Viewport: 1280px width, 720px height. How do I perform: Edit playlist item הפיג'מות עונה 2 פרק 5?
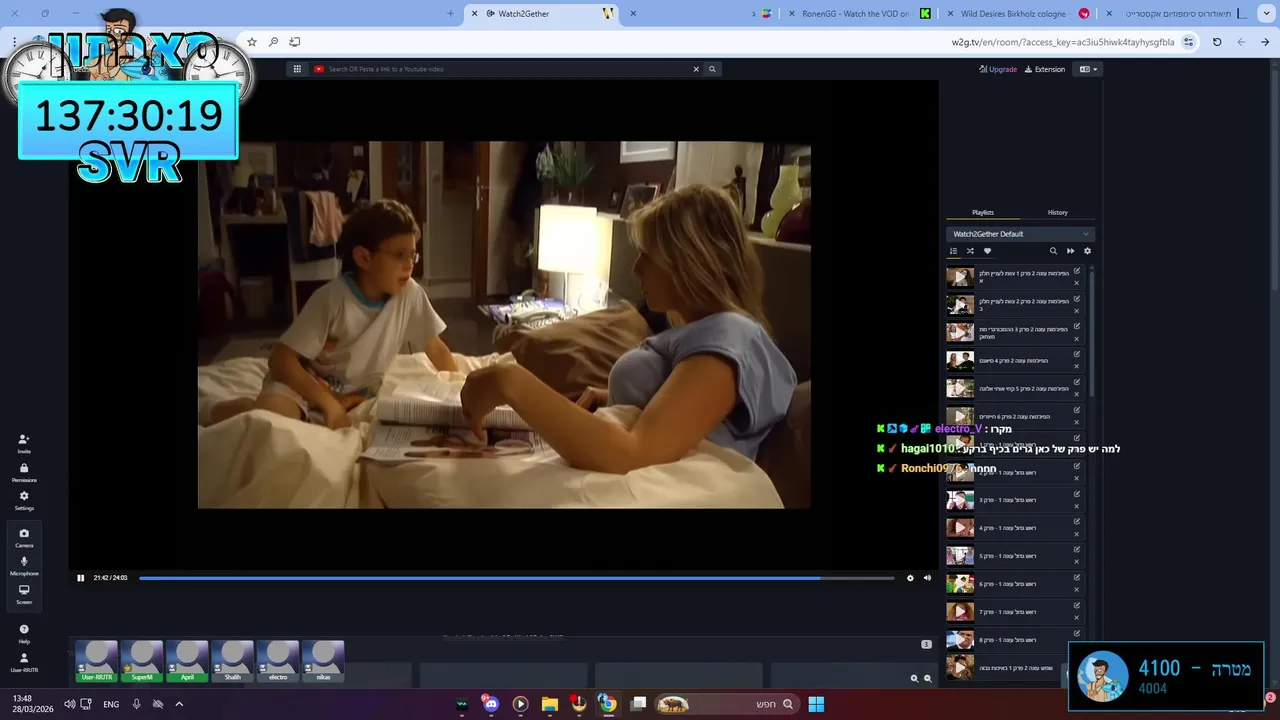[1077, 382]
